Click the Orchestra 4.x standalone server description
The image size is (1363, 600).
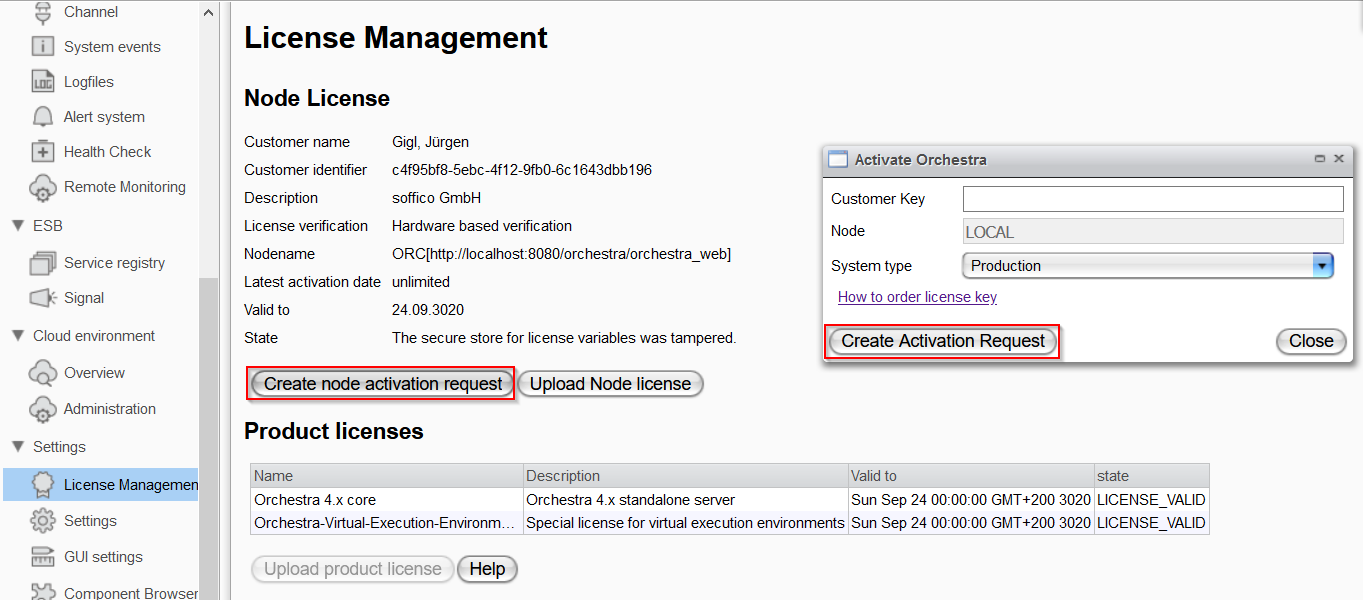pos(631,500)
